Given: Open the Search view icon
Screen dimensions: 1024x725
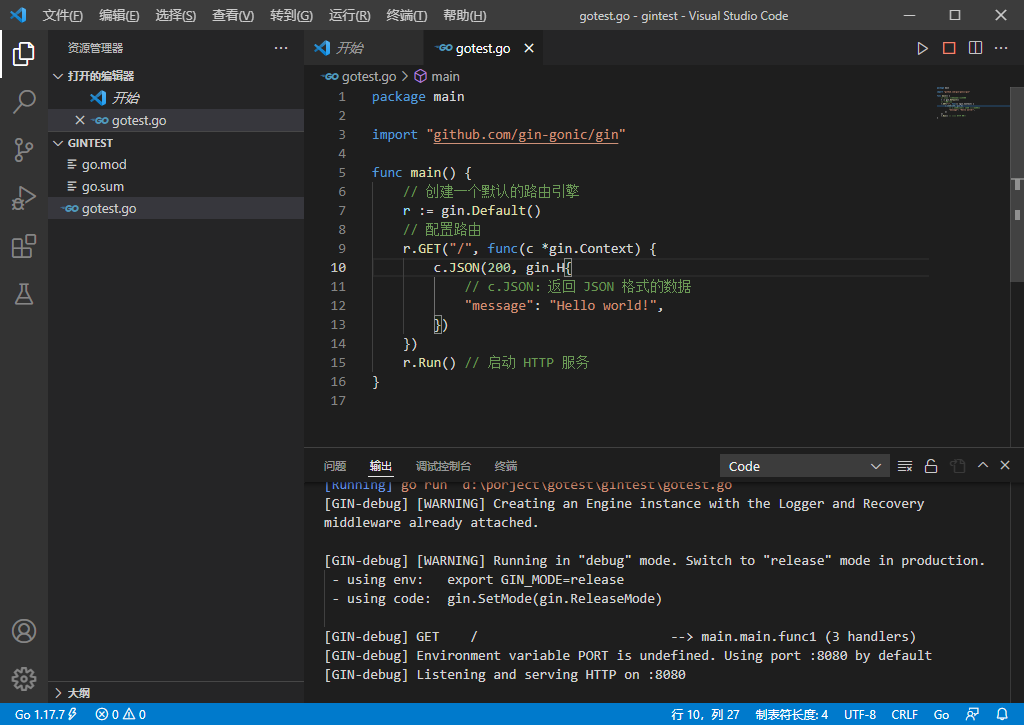Looking at the screenshot, I should click(24, 102).
